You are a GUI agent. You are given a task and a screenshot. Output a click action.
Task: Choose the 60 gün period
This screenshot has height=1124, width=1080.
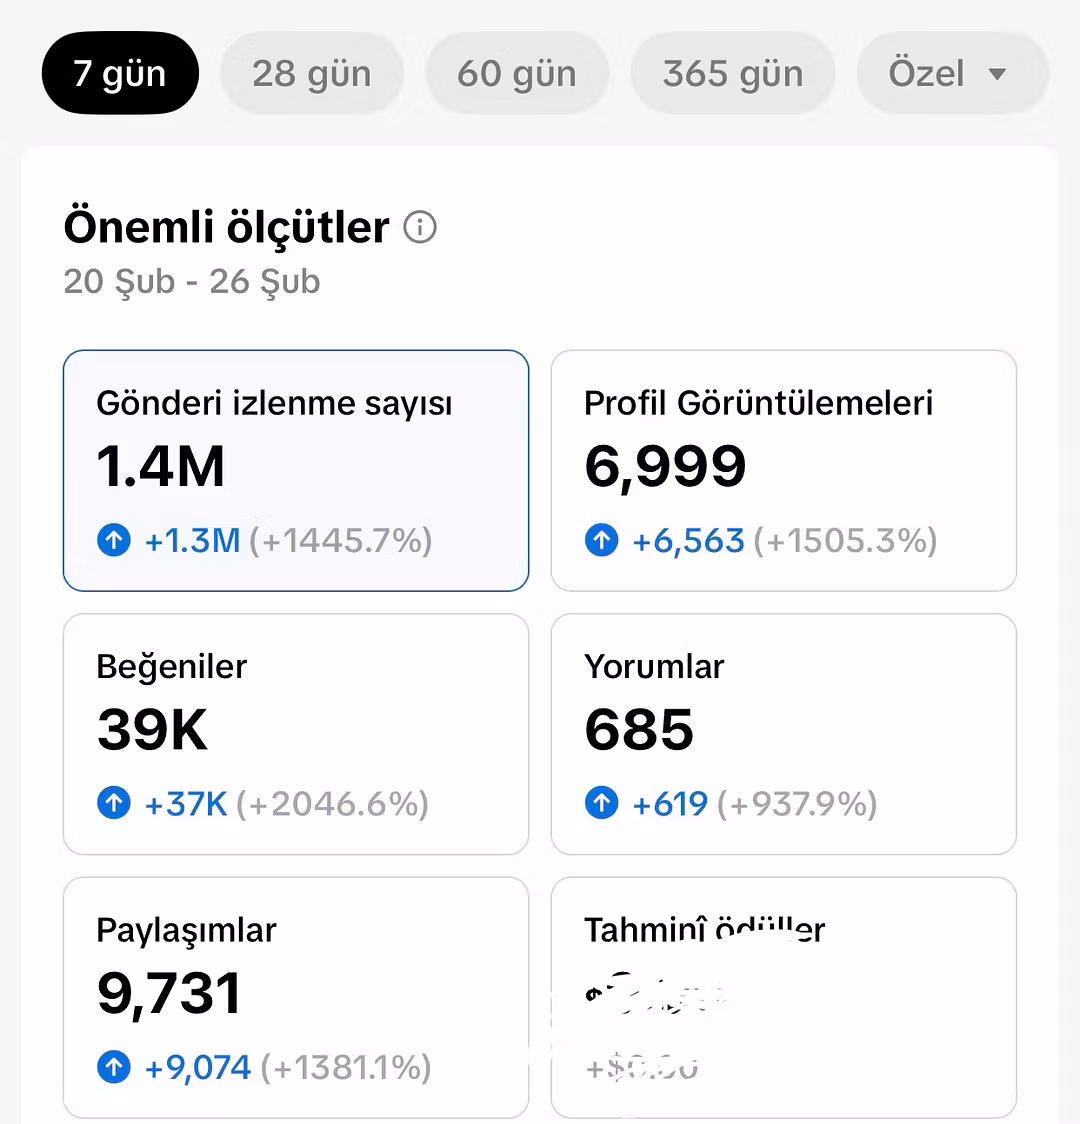click(517, 74)
